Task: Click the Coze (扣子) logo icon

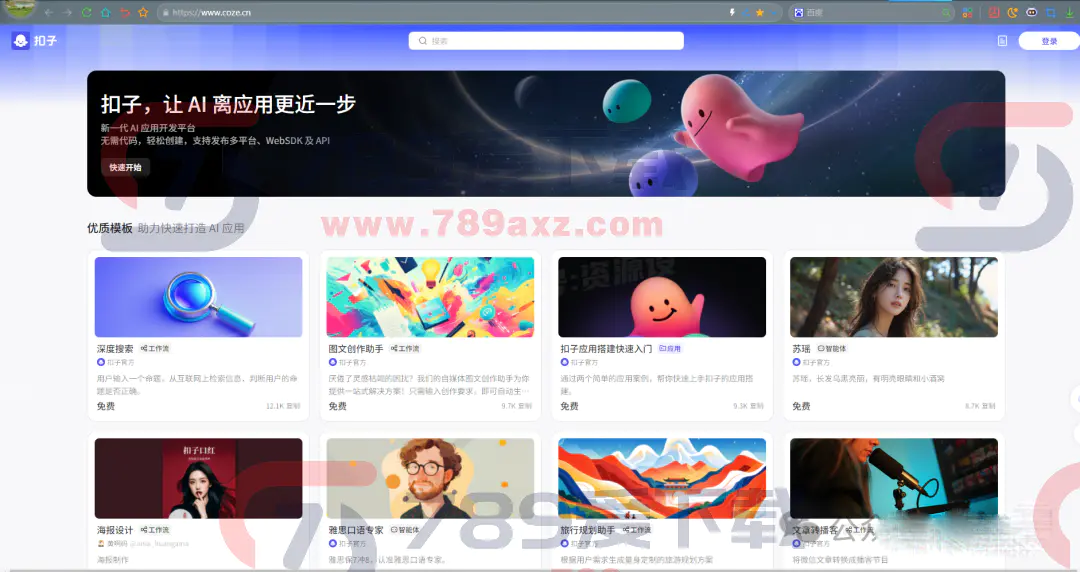Action: click(x=20, y=41)
